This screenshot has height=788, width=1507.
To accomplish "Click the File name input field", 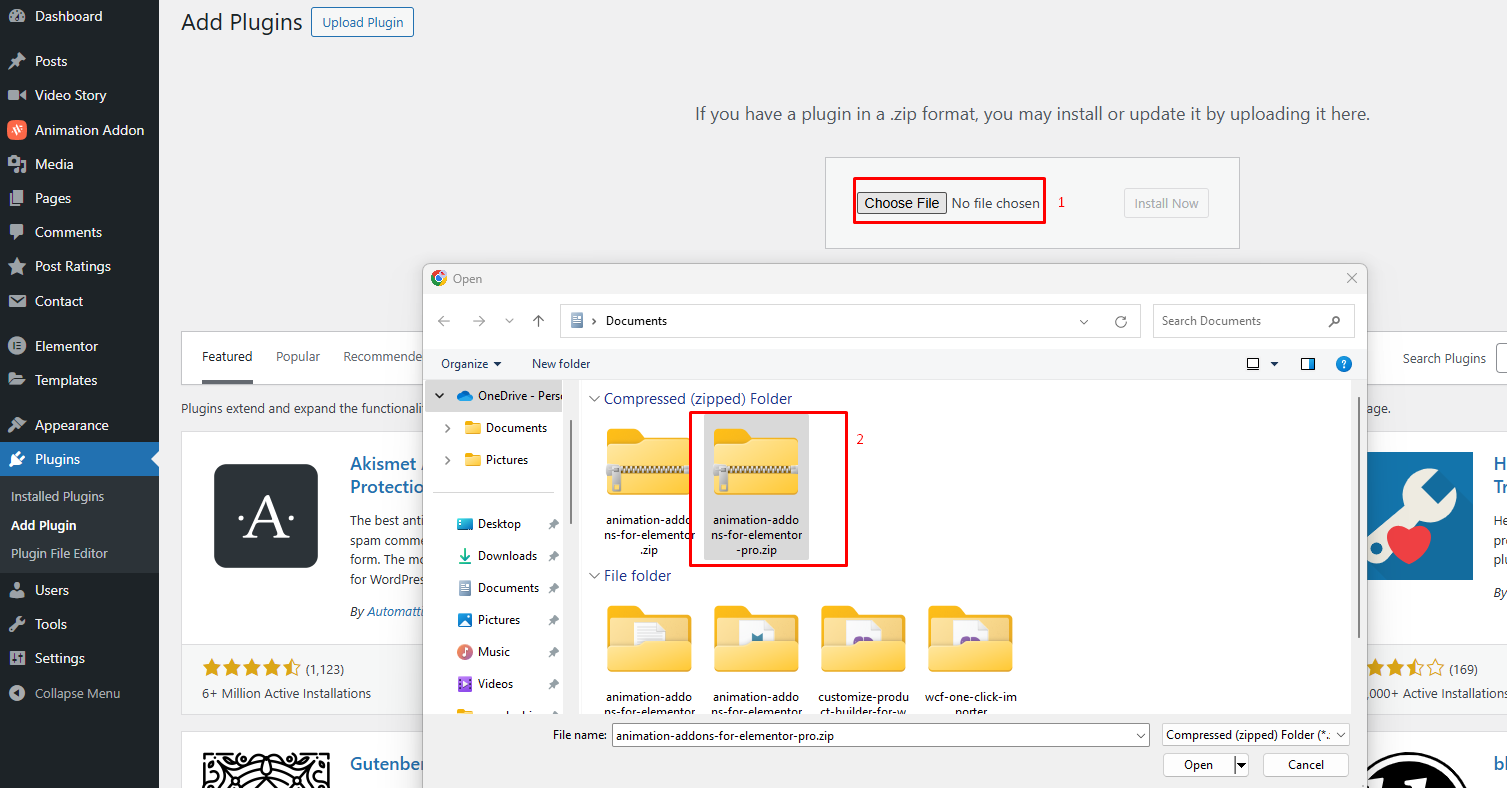I will (x=881, y=735).
